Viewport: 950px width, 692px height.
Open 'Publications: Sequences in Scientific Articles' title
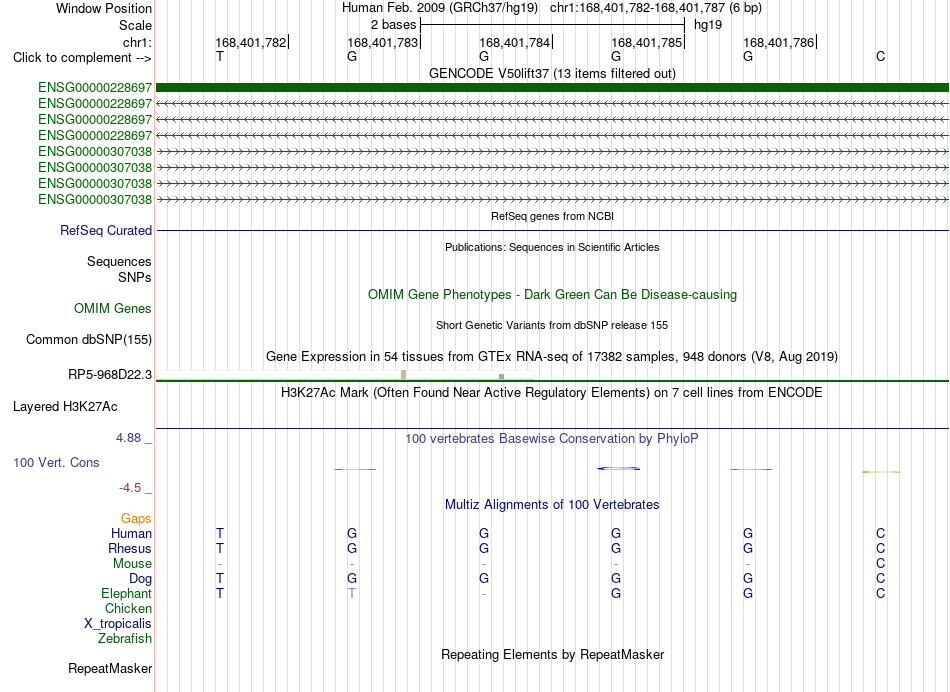552,247
